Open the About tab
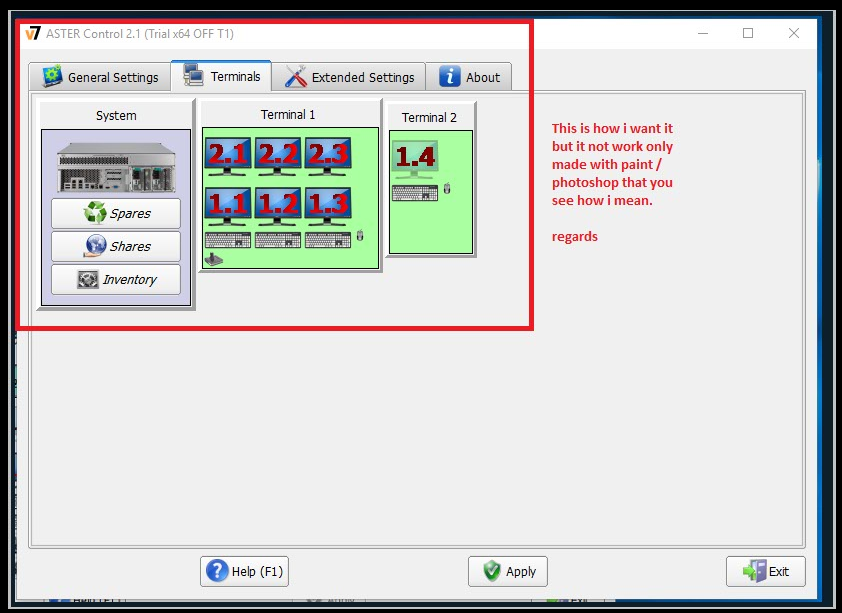This screenshot has height=613, width=842. coord(469,77)
